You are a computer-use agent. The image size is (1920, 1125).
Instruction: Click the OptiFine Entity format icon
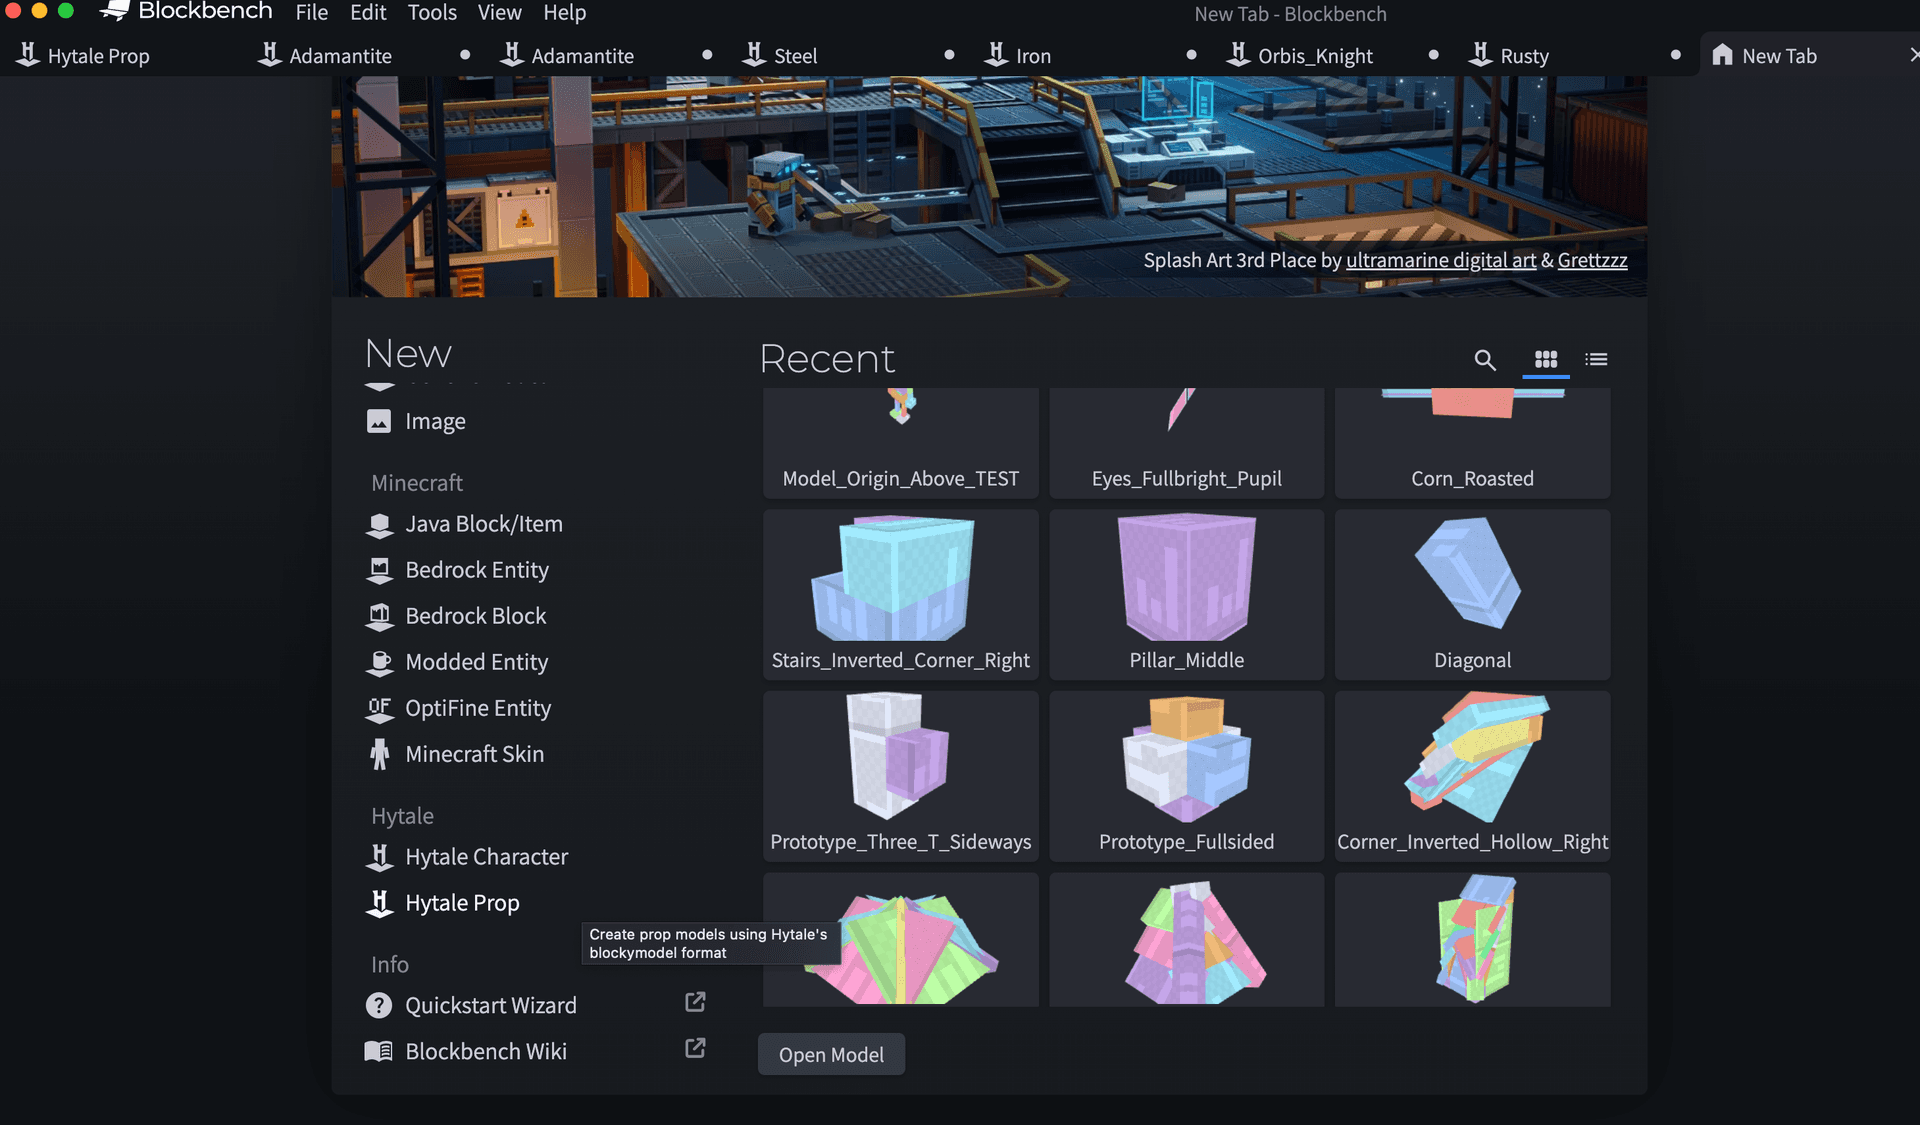[x=379, y=709]
